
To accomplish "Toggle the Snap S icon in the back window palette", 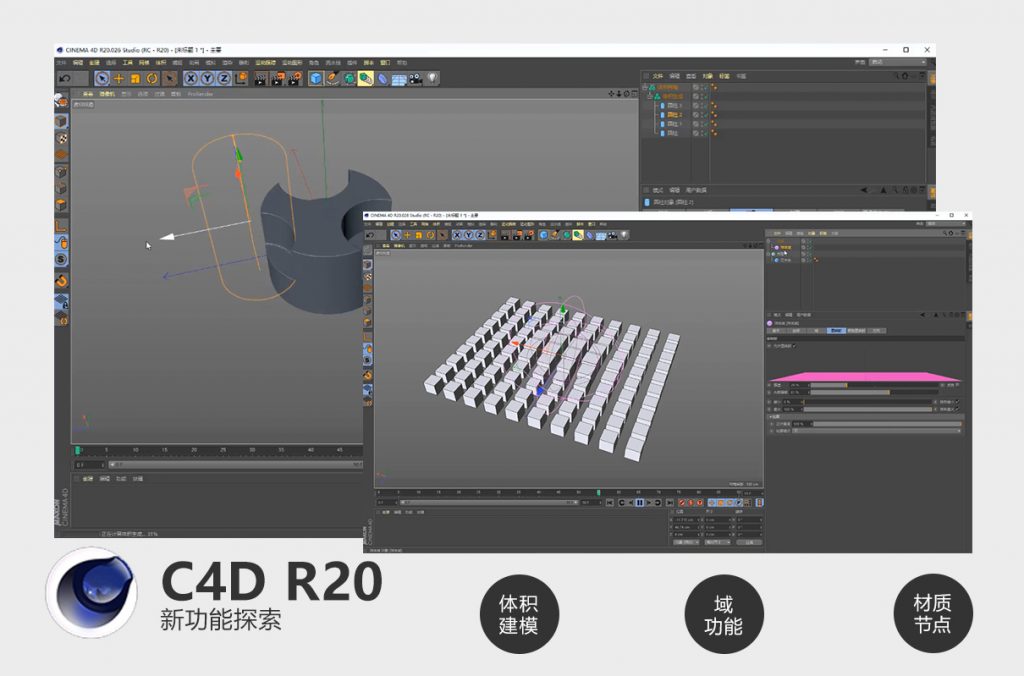I will point(61,259).
